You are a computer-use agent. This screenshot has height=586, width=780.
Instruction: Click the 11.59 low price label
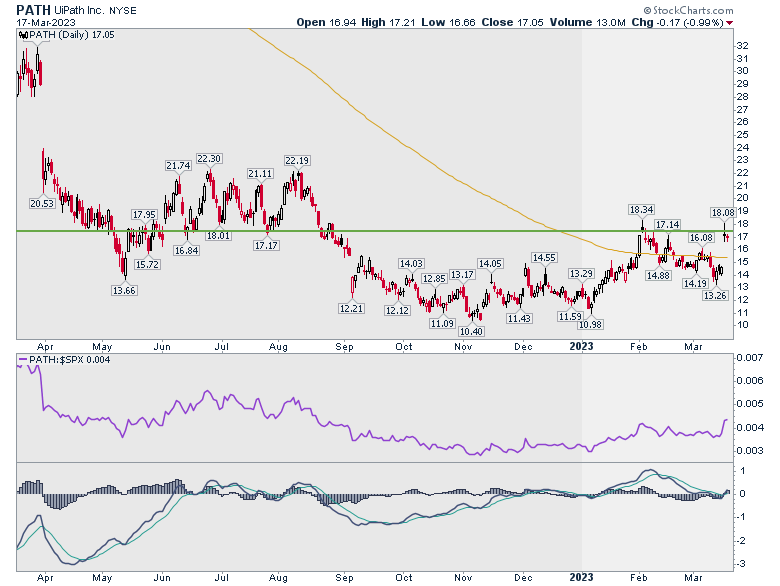570,317
